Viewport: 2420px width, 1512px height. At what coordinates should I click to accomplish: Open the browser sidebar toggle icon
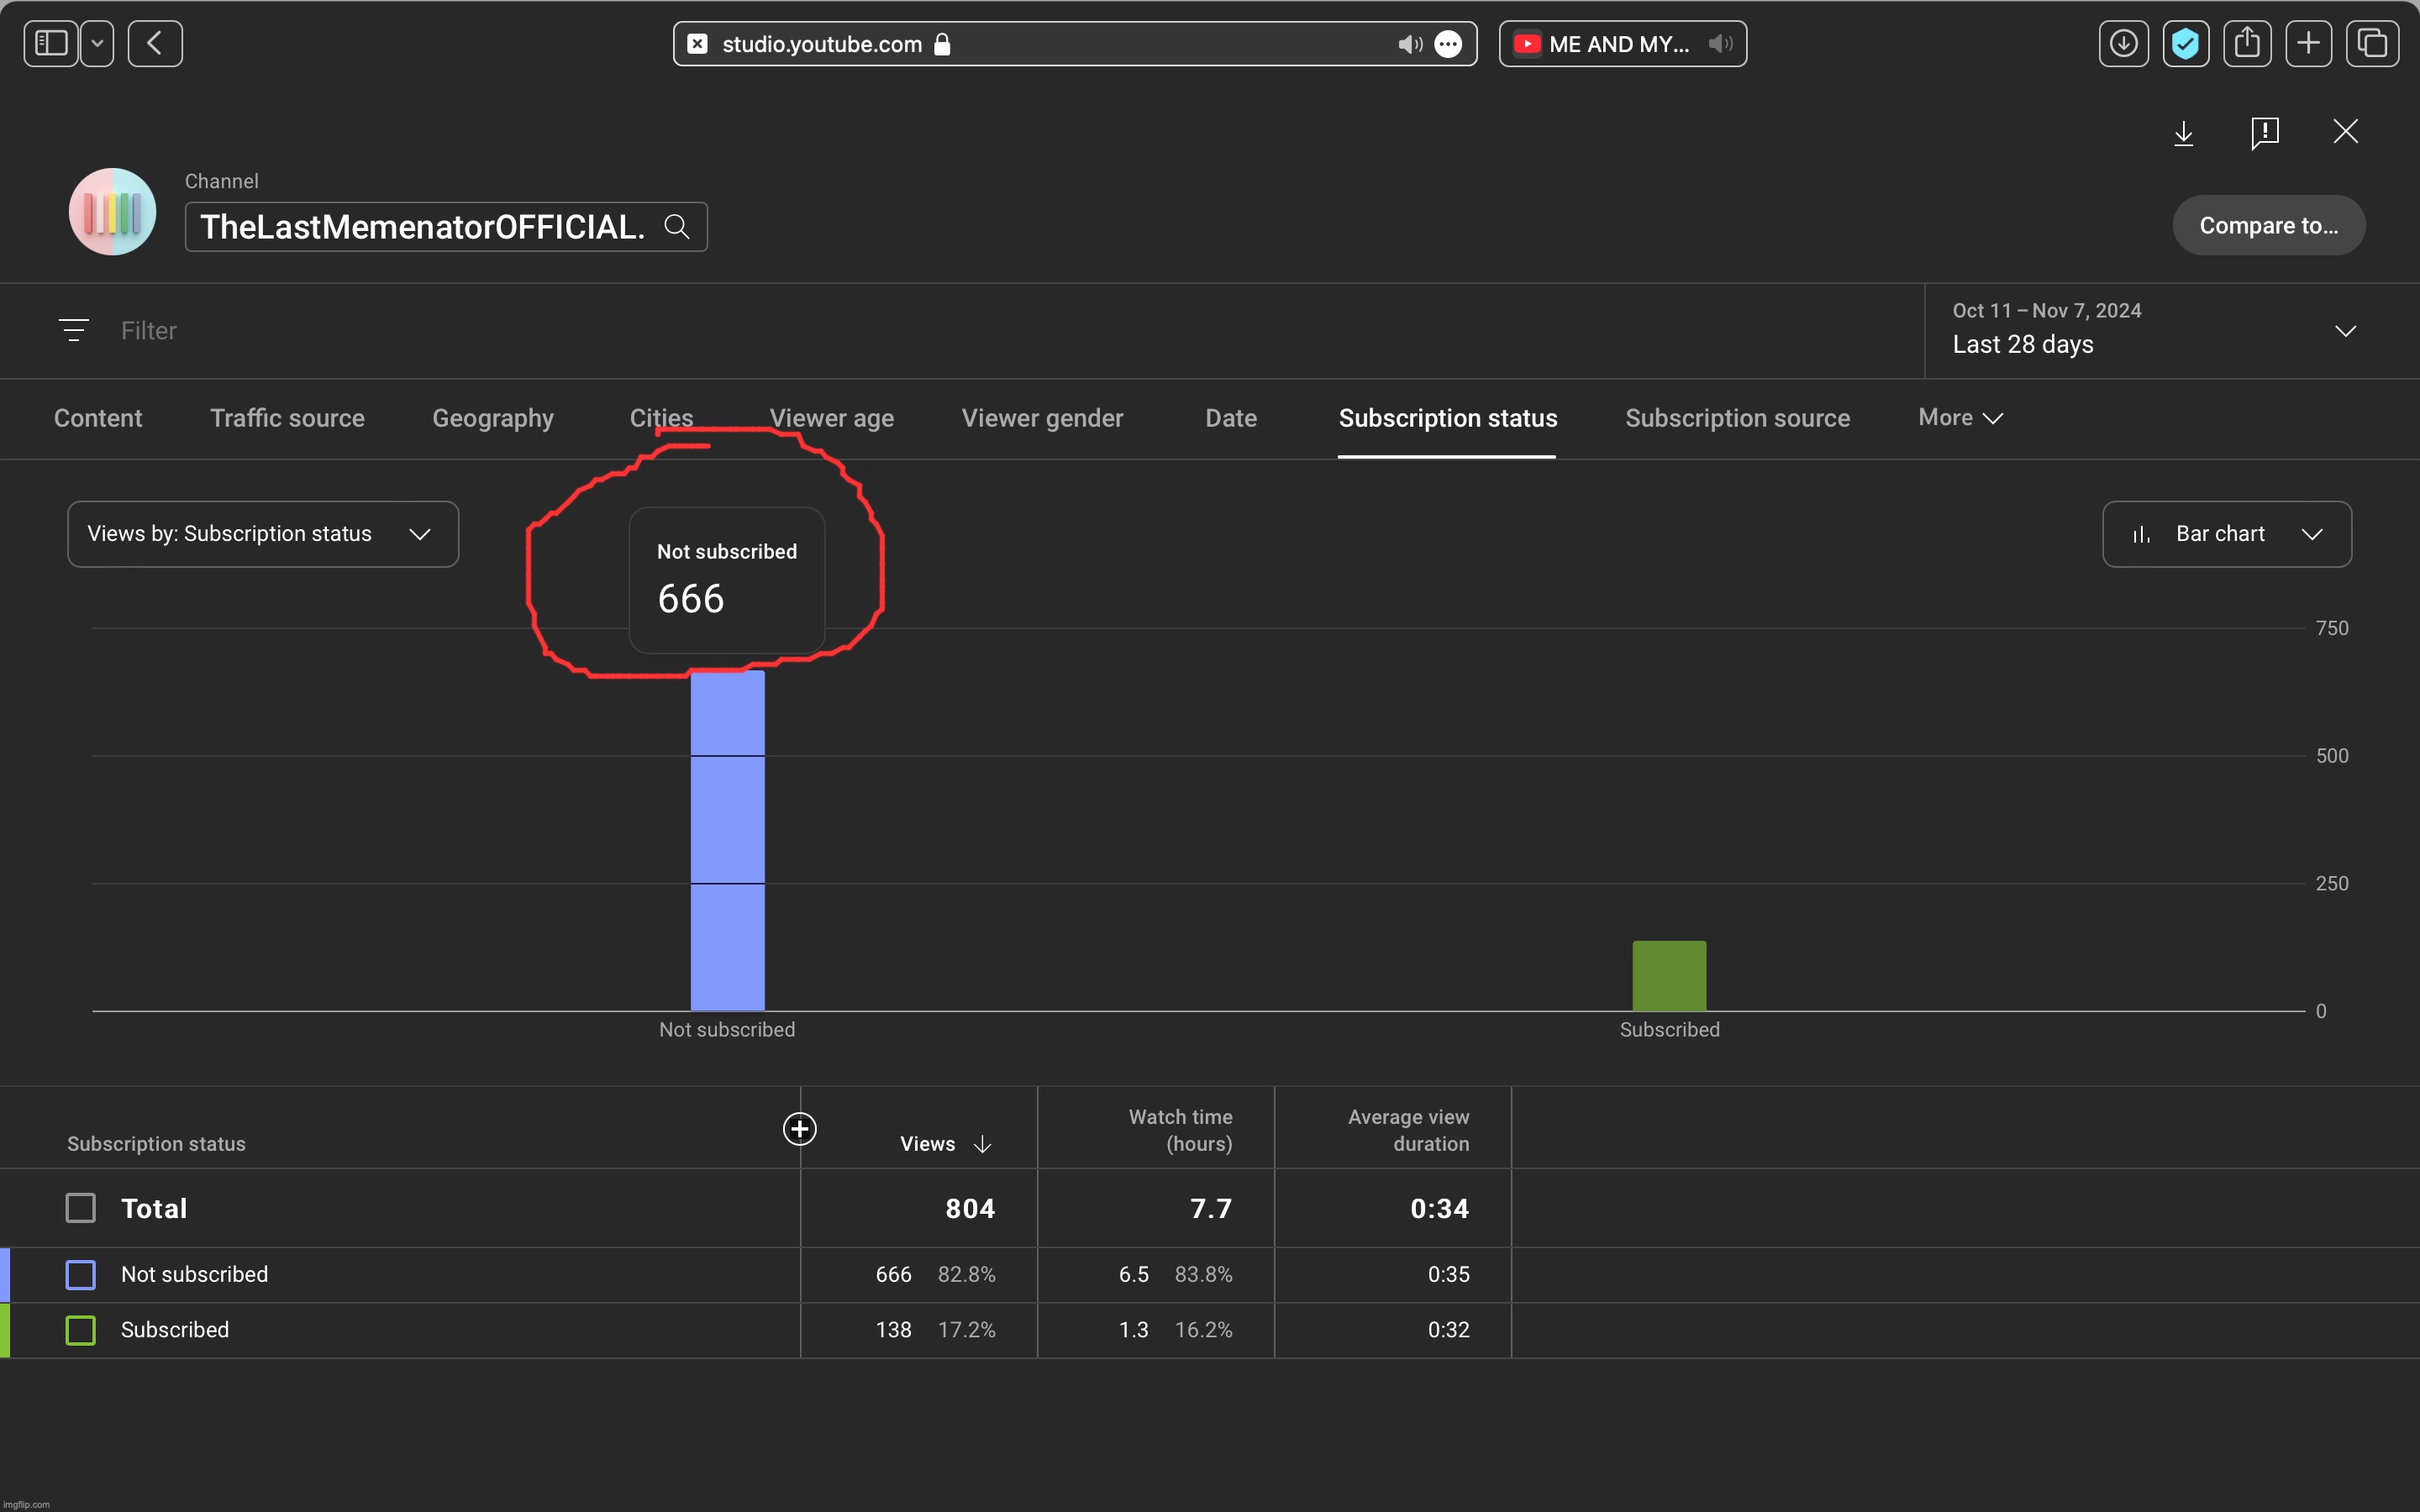[51, 43]
